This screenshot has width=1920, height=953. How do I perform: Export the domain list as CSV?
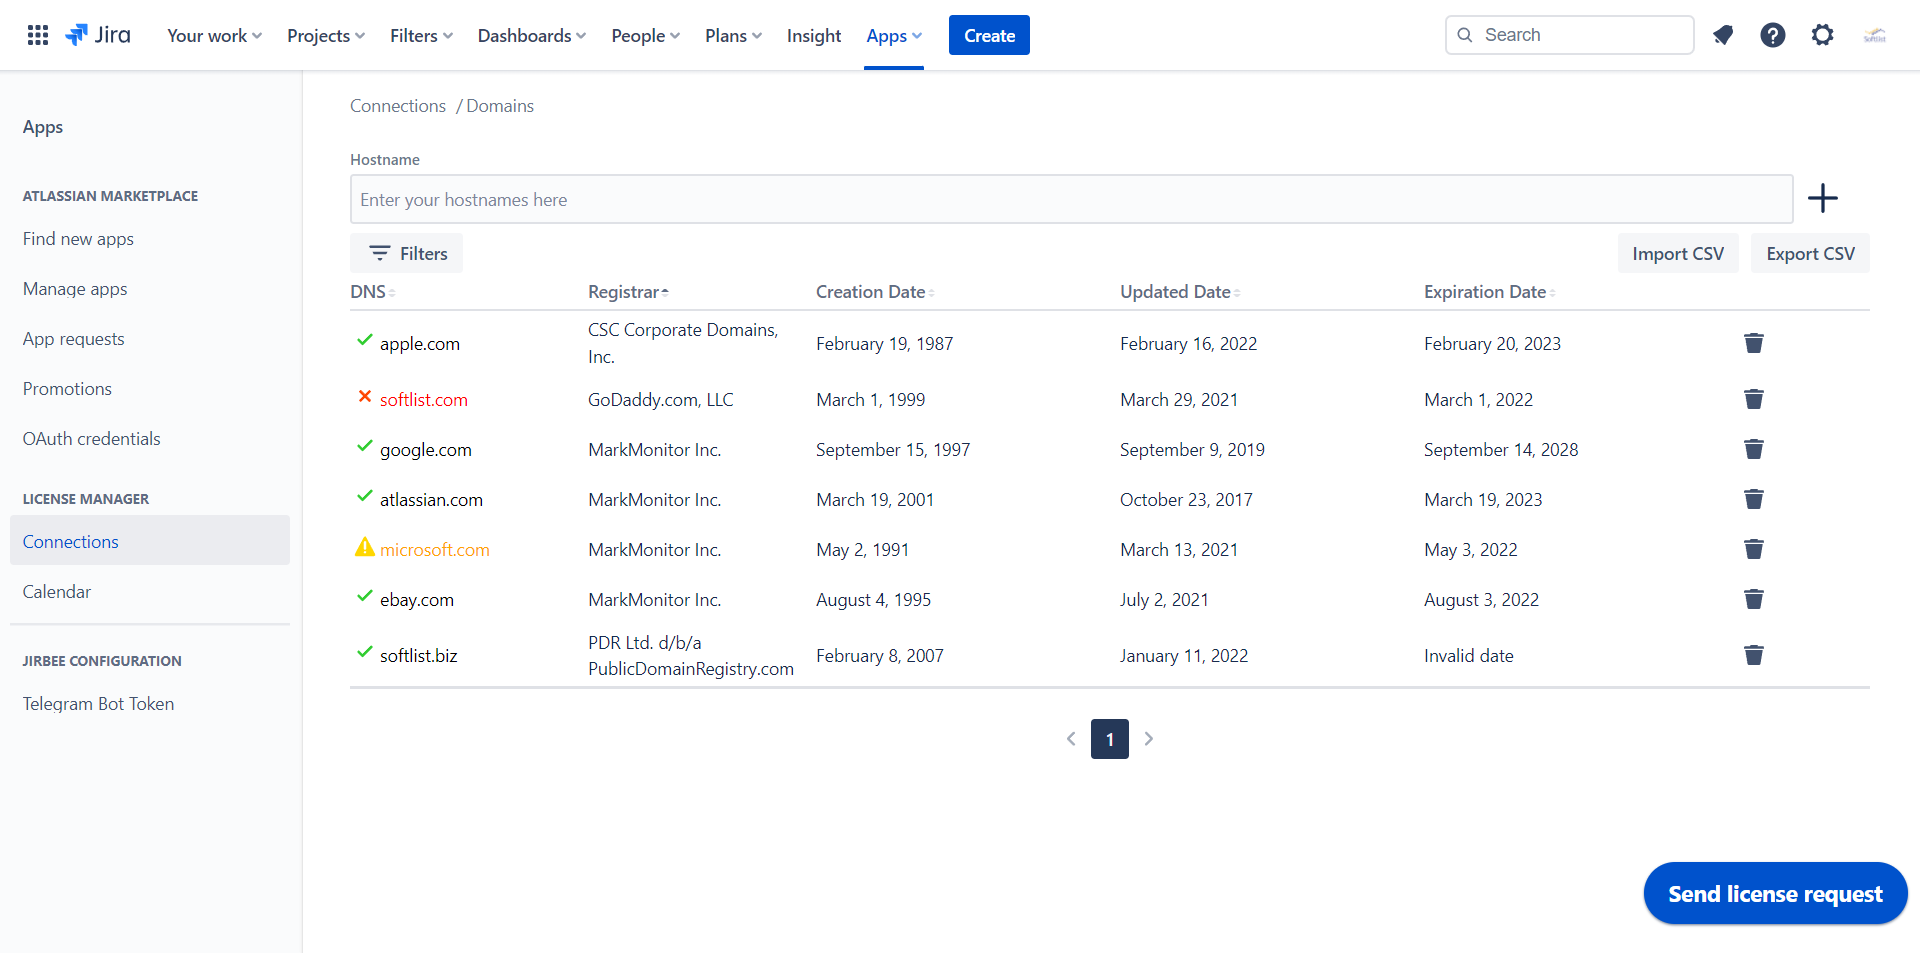(x=1810, y=253)
